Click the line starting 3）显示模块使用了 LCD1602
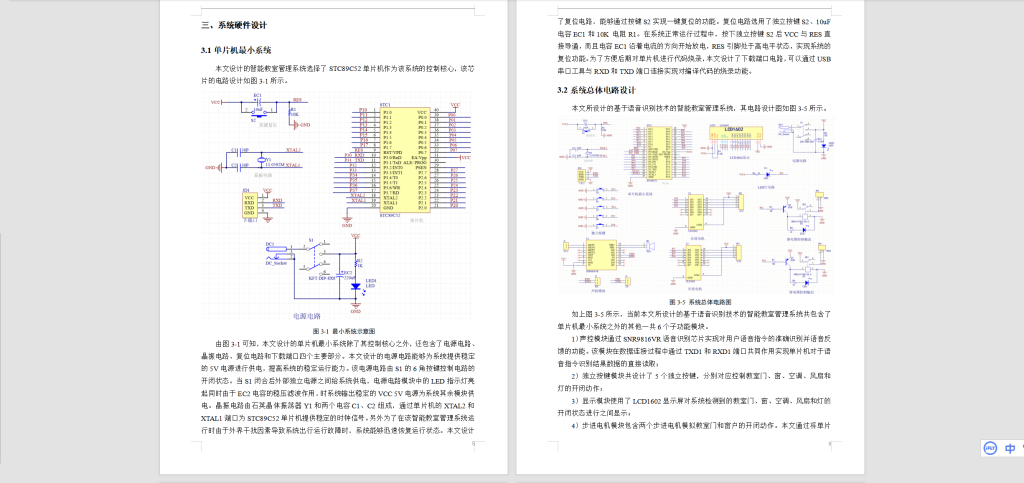Screen dimensions: 1024x483 701,400
